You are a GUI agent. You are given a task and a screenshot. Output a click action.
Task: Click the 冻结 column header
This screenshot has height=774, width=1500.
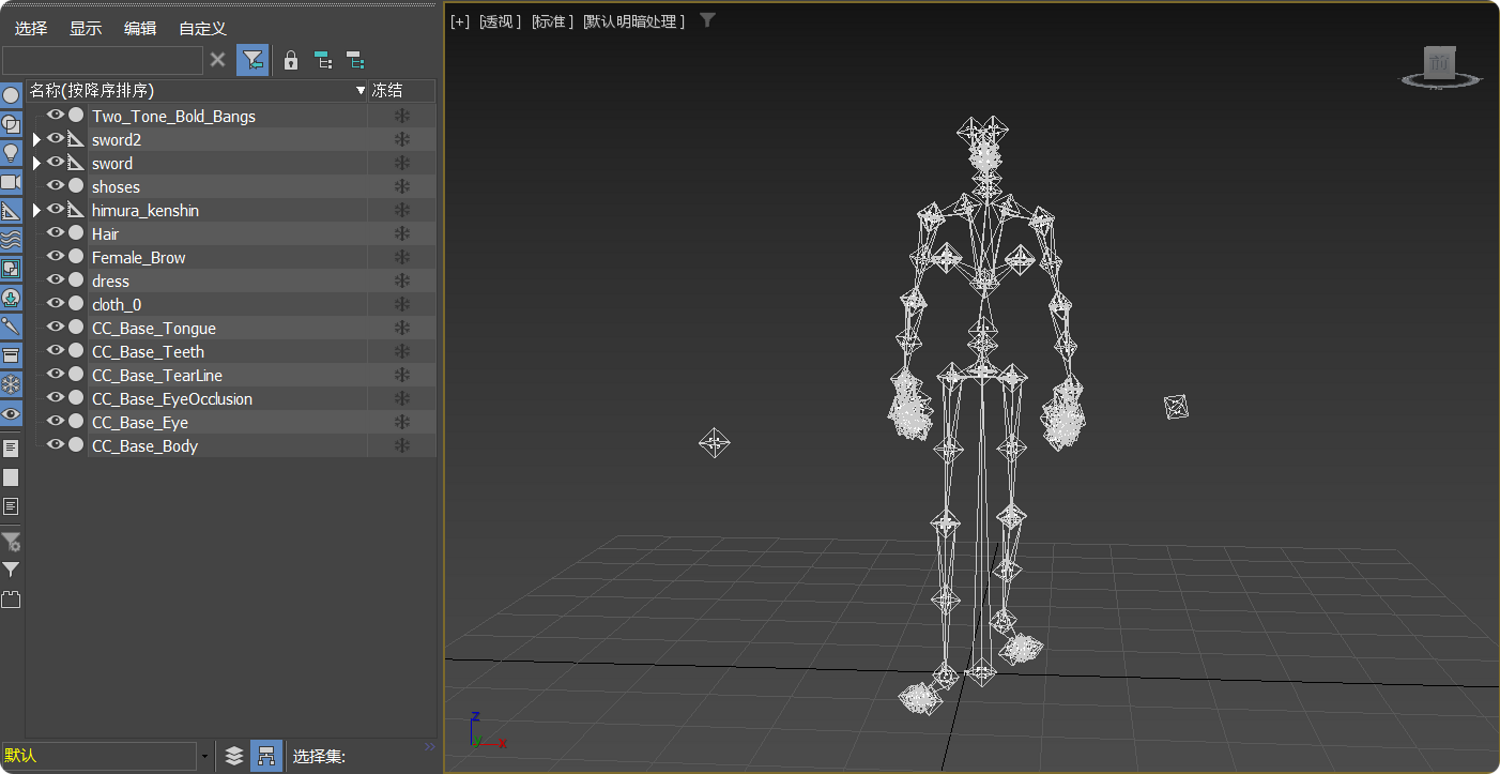[x=402, y=91]
